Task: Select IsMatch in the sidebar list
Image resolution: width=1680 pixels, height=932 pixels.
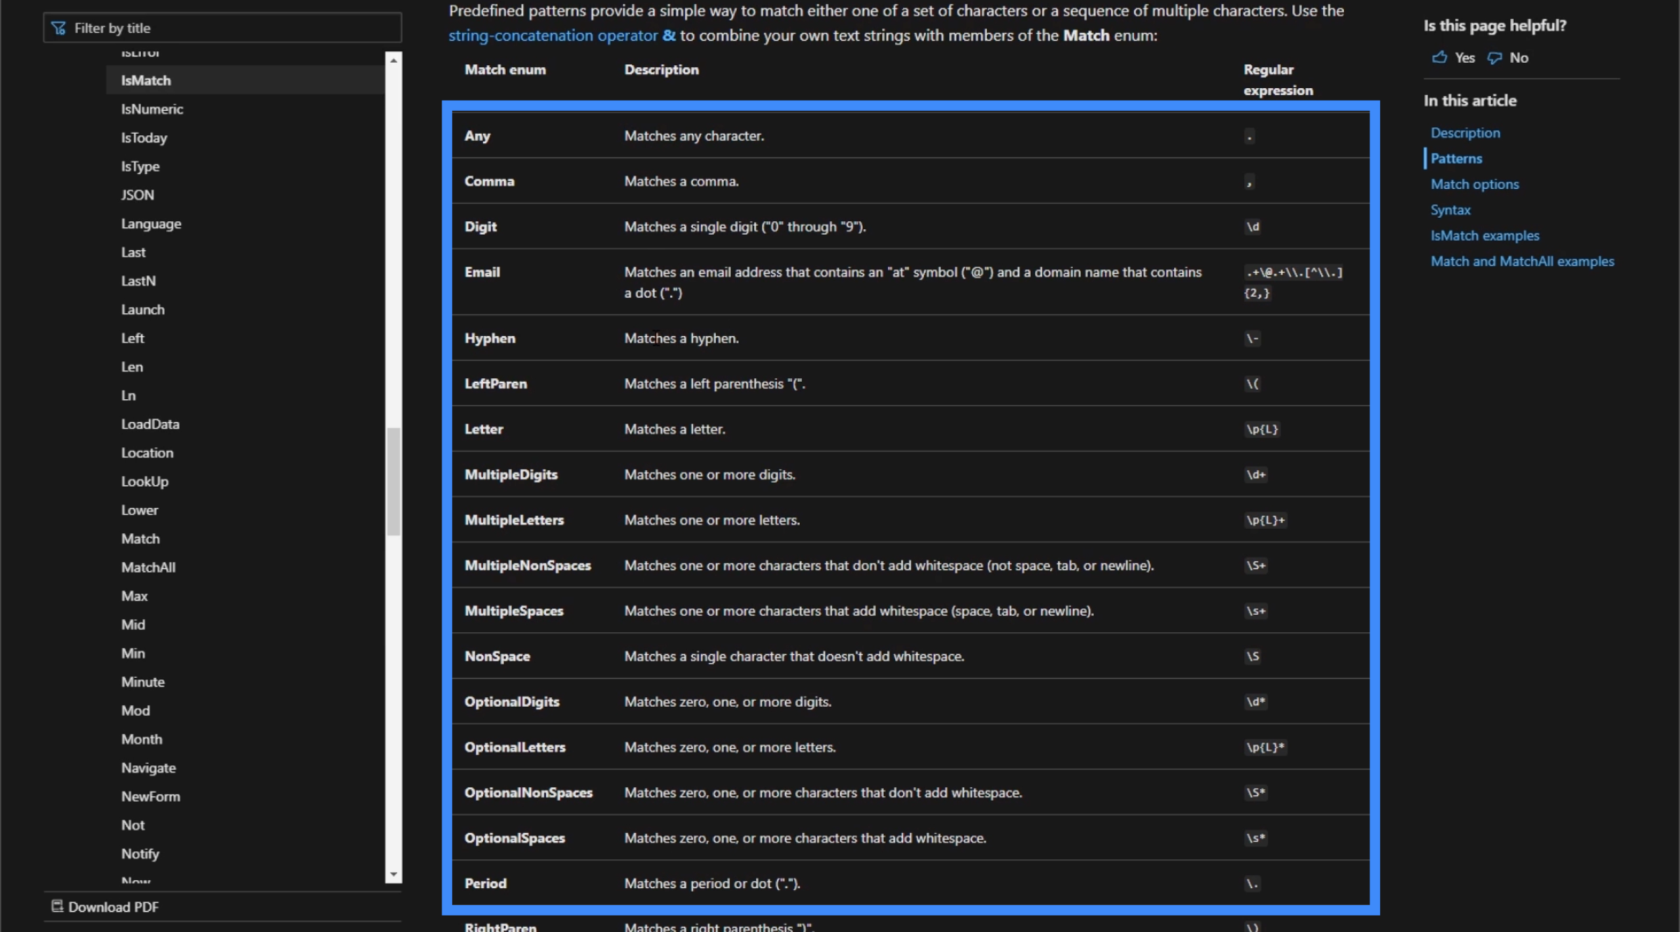Action: pos(245,80)
